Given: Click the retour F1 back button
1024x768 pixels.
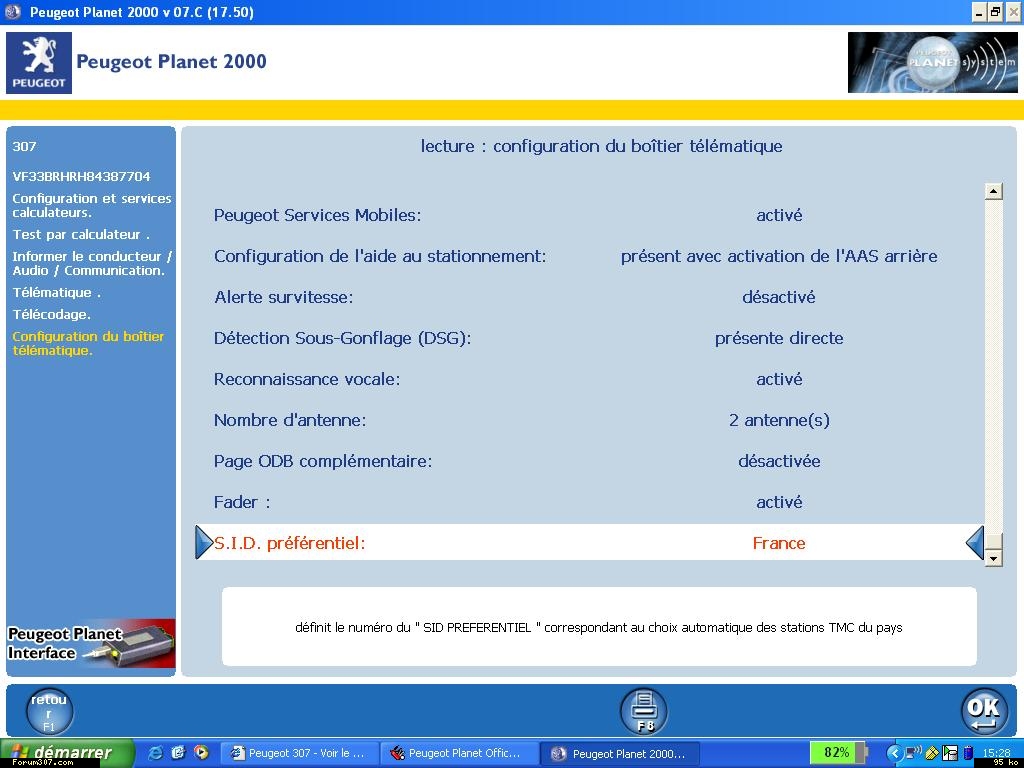Looking at the screenshot, I should click(49, 712).
